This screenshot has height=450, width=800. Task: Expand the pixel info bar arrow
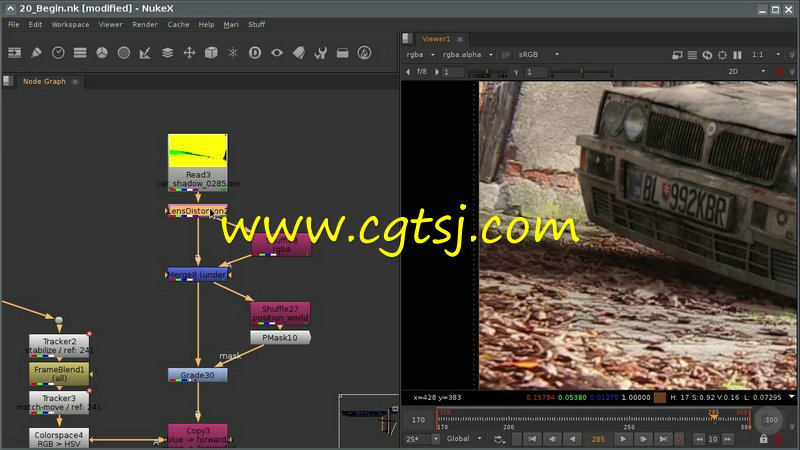(791, 396)
